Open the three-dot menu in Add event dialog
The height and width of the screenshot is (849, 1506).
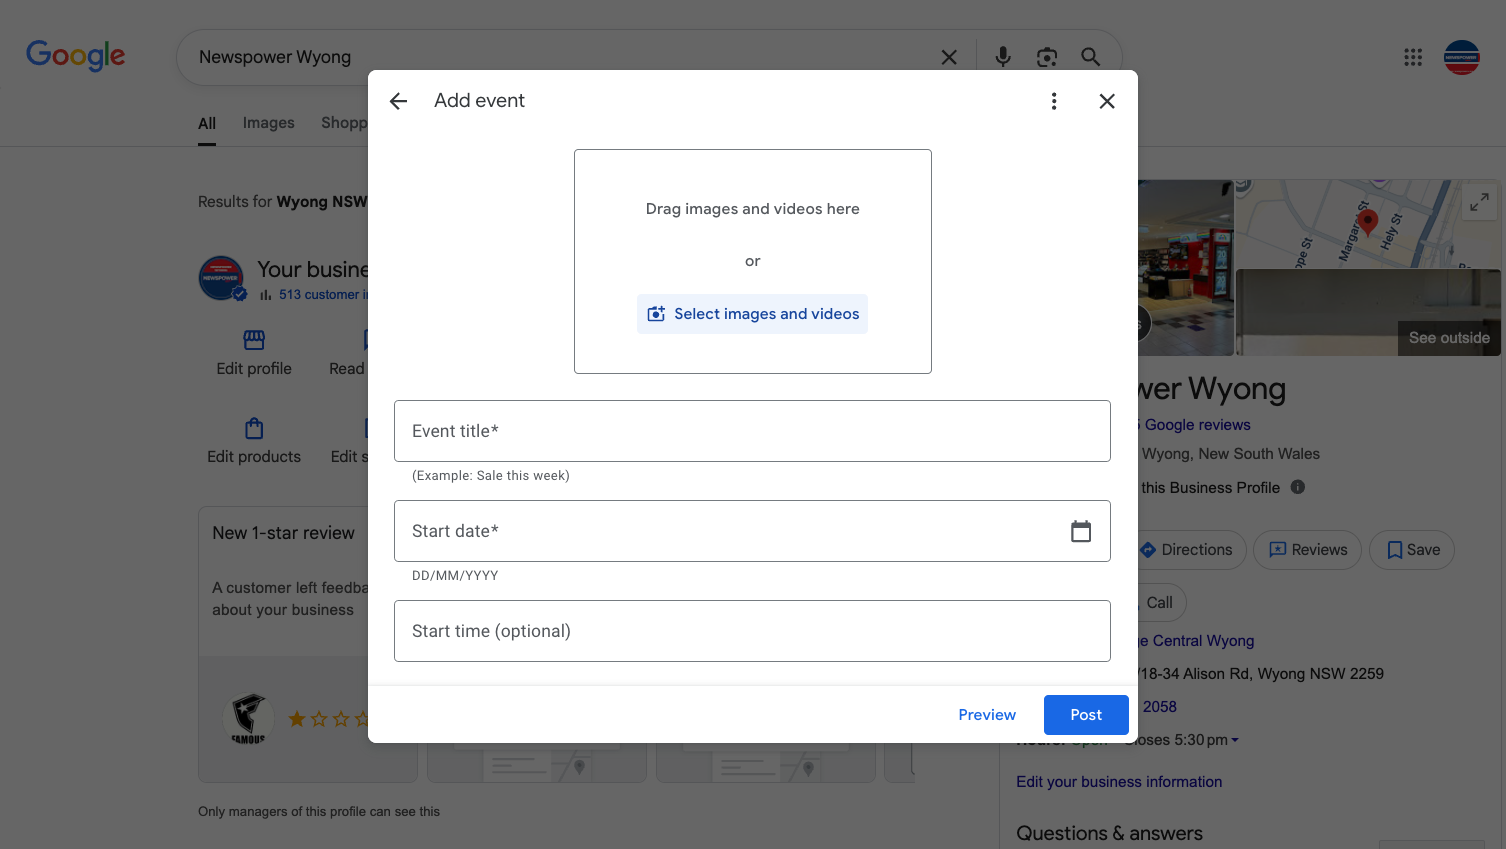pyautogui.click(x=1054, y=101)
